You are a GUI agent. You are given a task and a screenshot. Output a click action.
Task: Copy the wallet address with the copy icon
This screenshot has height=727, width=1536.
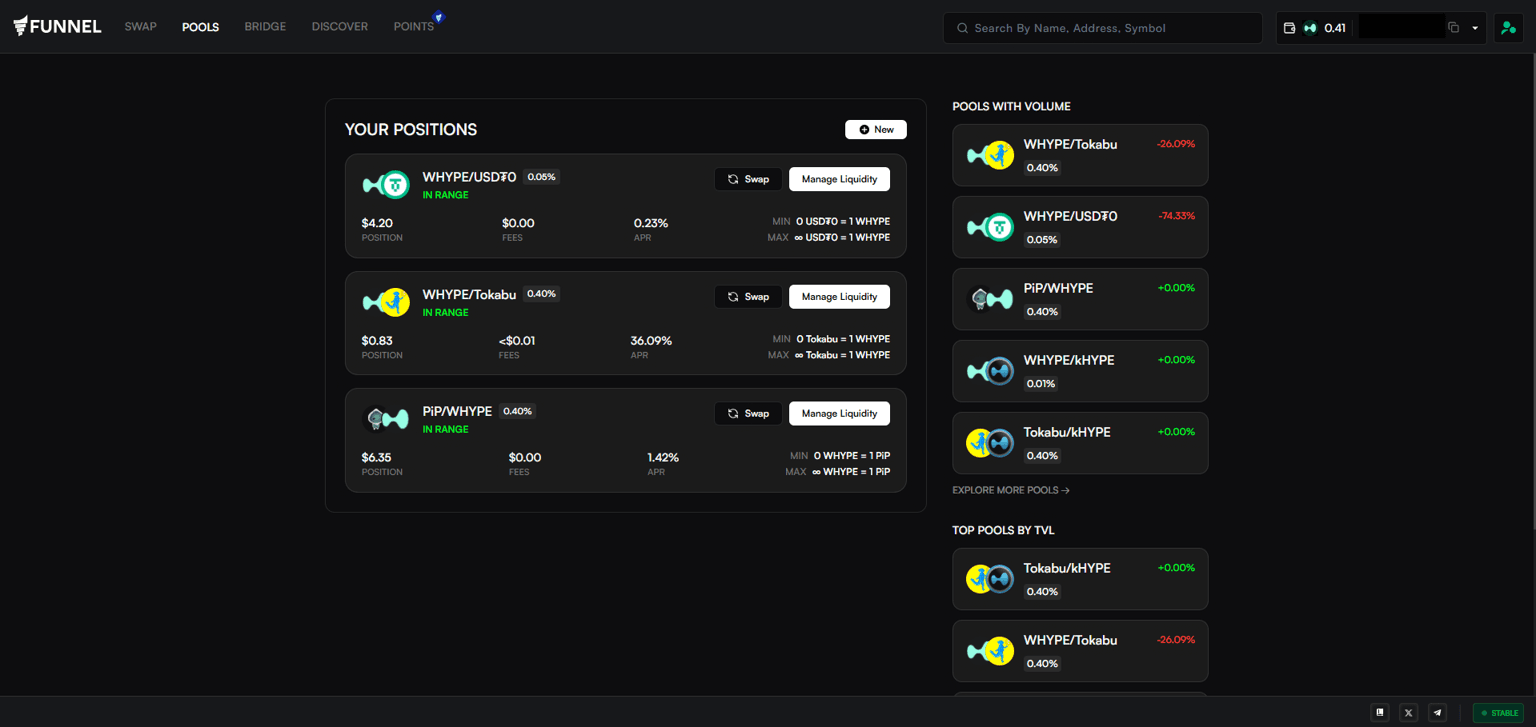[1453, 28]
